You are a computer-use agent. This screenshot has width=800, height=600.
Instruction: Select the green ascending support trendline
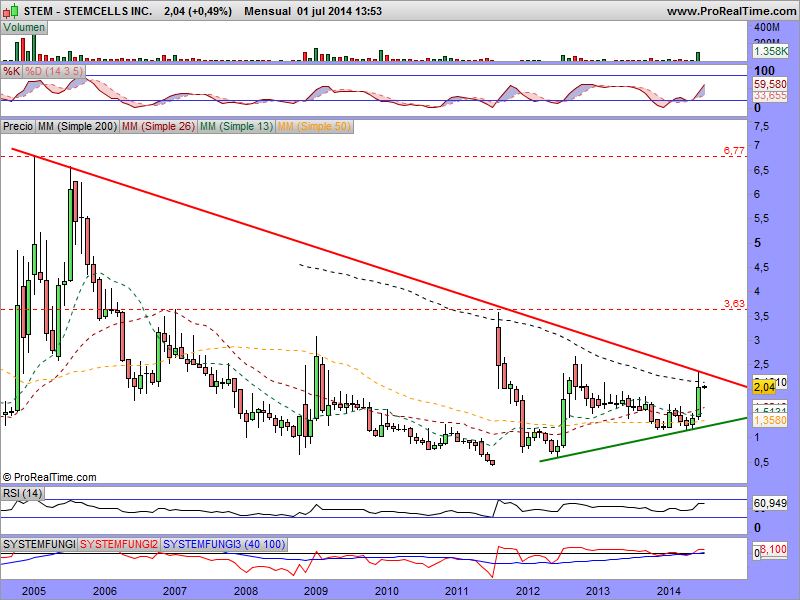pyautogui.click(x=643, y=440)
